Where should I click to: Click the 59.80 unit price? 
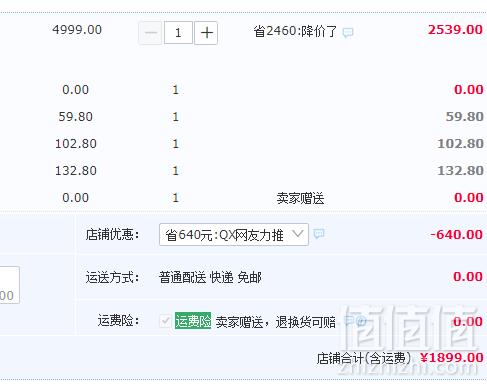pyautogui.click(x=76, y=117)
